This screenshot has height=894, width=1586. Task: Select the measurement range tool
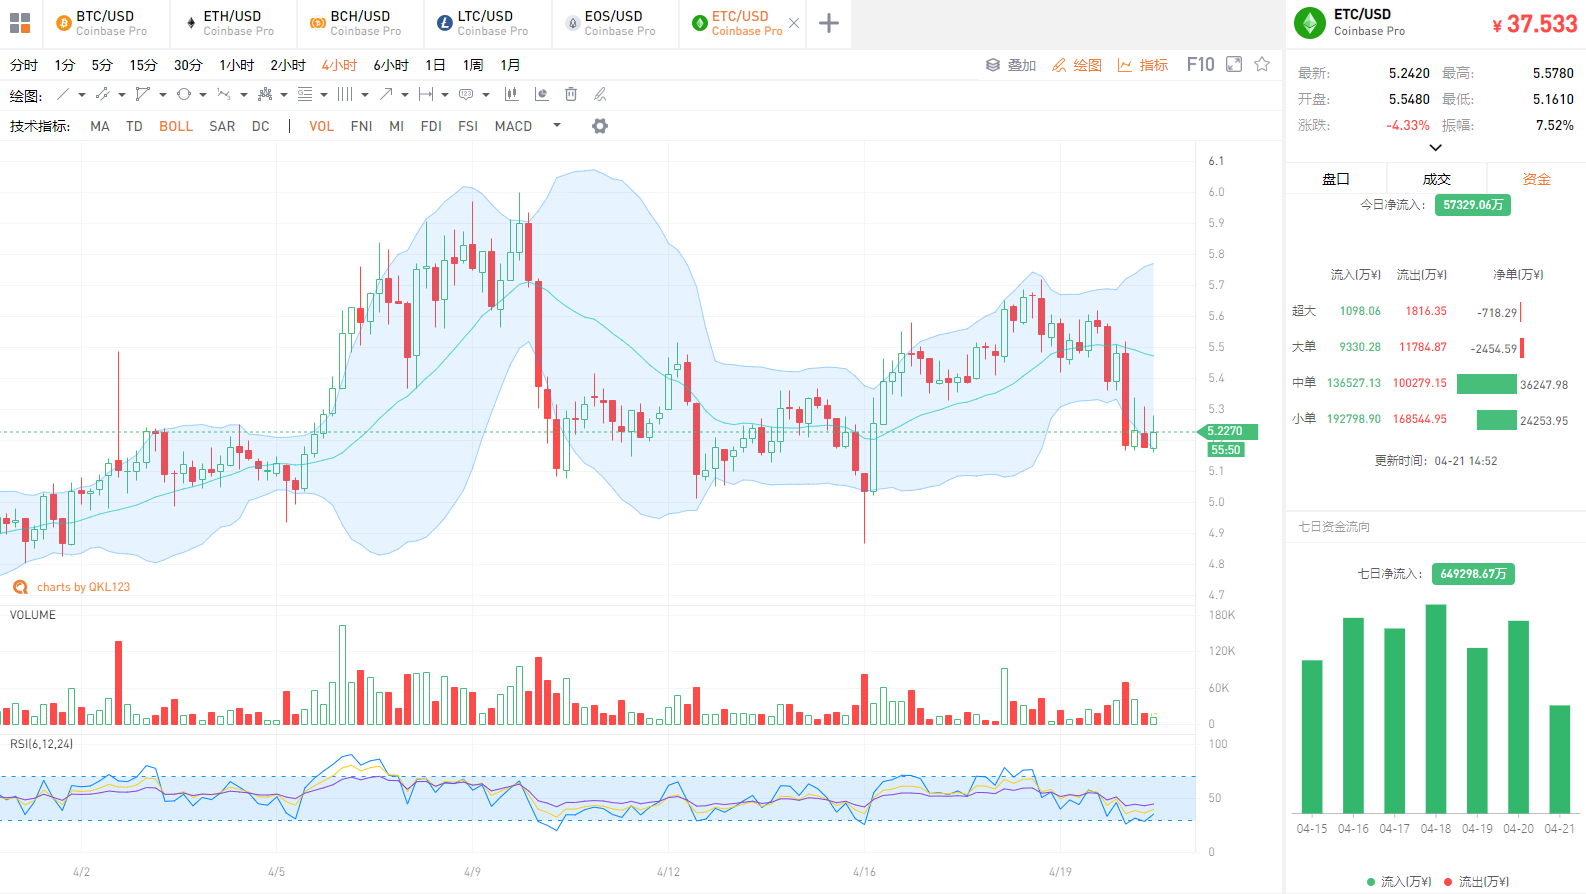tap(426, 94)
